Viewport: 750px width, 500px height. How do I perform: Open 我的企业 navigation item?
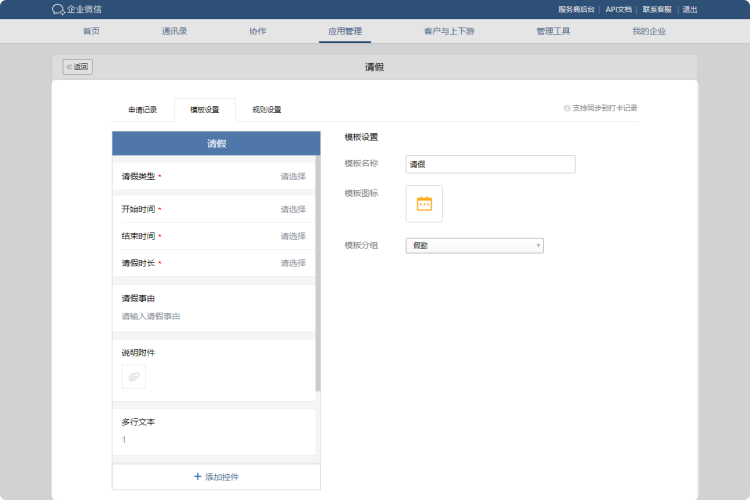[x=649, y=31]
